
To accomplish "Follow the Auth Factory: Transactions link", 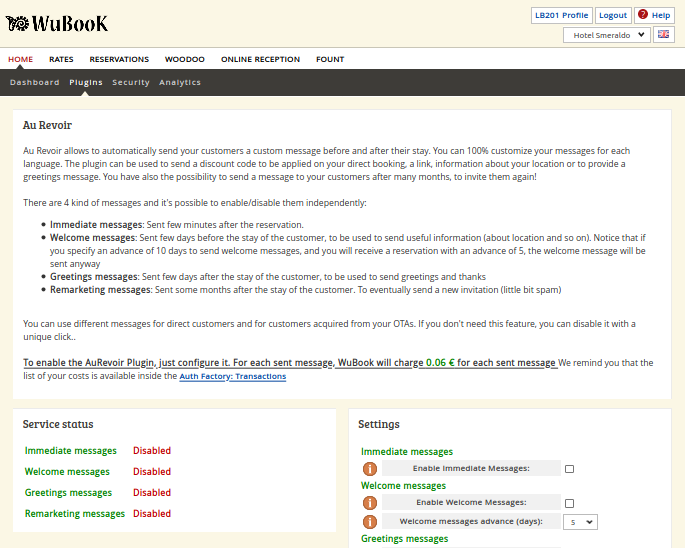I will click(x=233, y=376).
